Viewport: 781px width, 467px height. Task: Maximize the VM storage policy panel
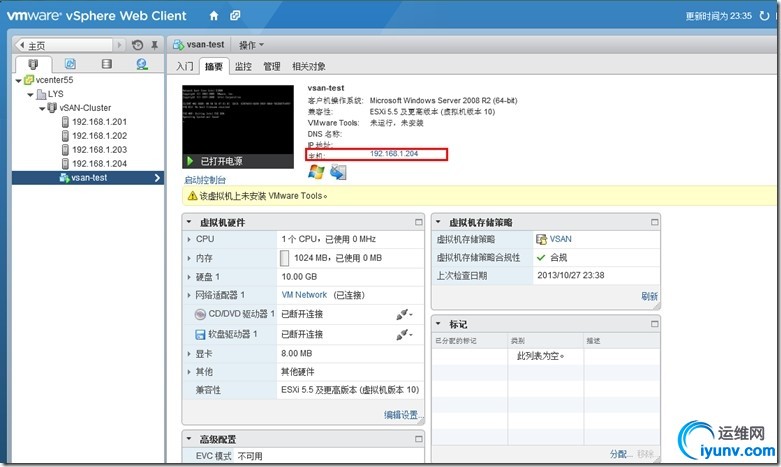pyautogui.click(x=654, y=222)
